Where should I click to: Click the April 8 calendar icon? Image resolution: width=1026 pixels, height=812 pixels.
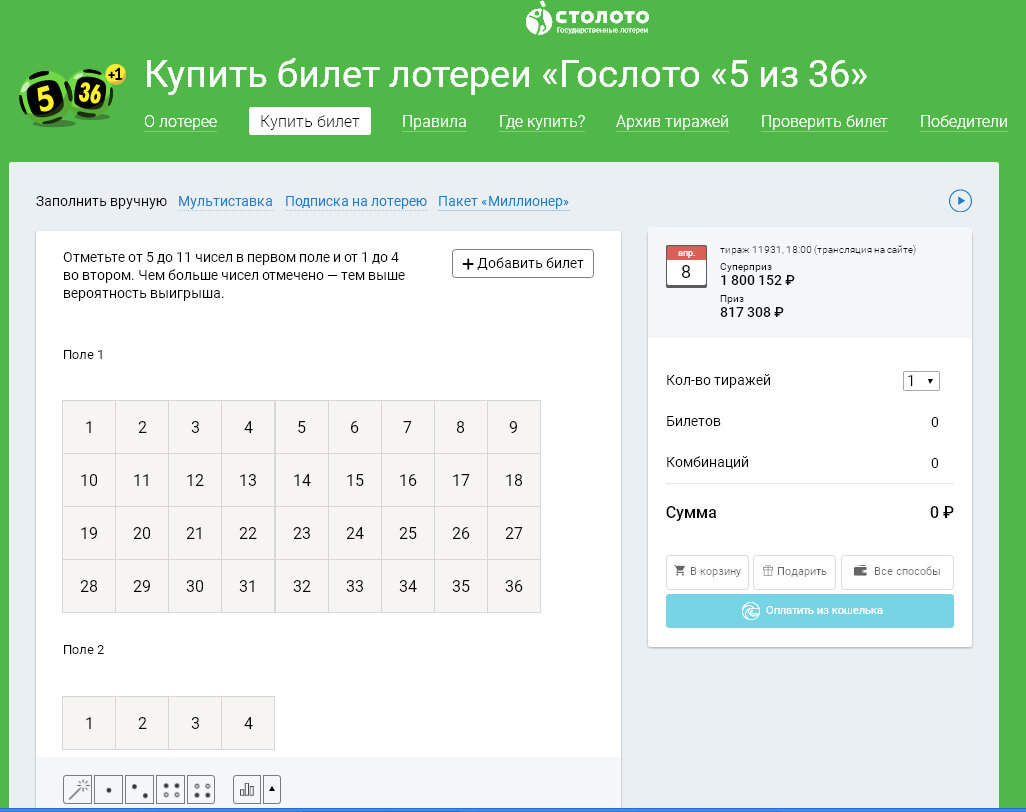point(686,266)
